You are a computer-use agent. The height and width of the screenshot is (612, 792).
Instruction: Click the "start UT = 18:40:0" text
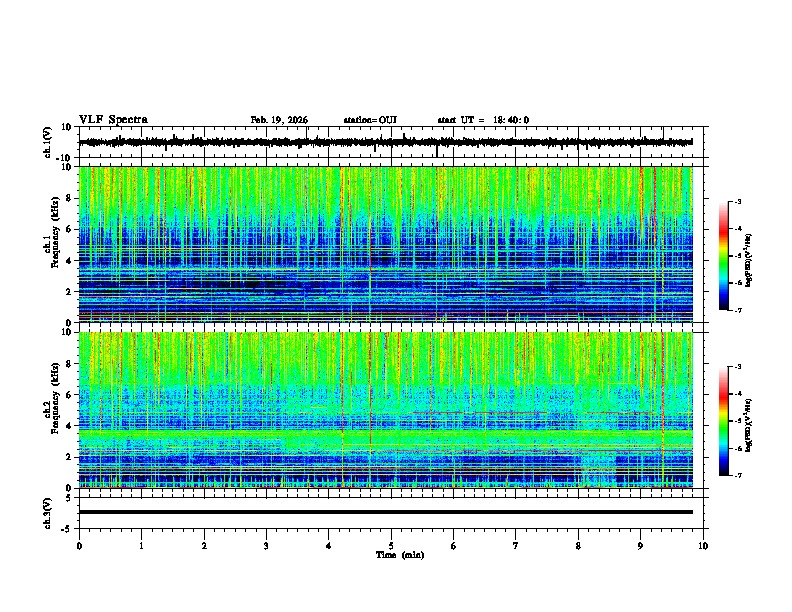(483, 120)
